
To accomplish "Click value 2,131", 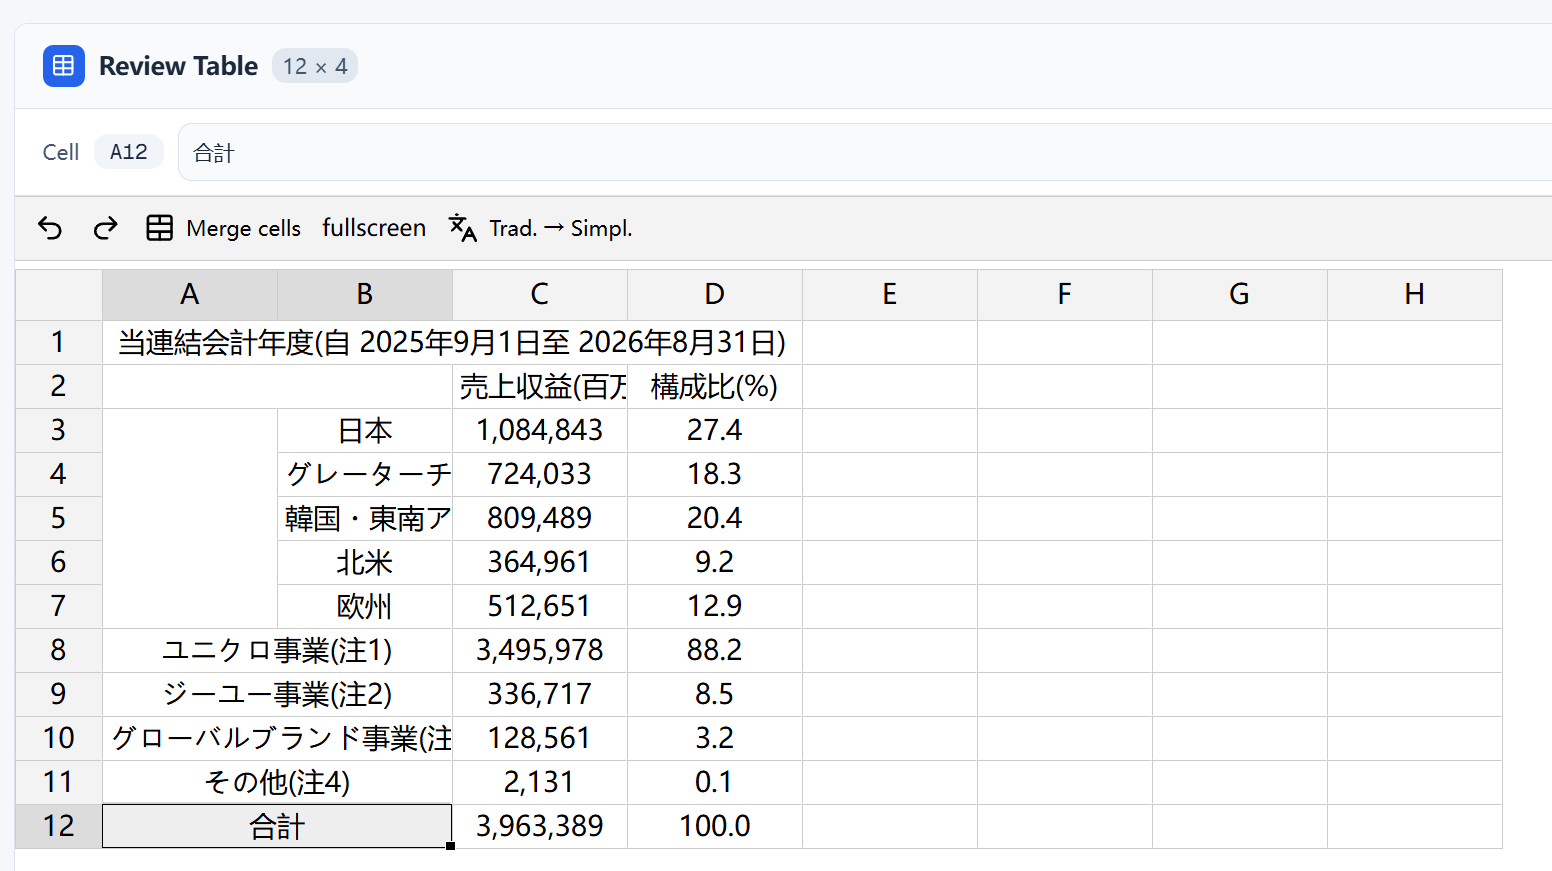I will (540, 782).
